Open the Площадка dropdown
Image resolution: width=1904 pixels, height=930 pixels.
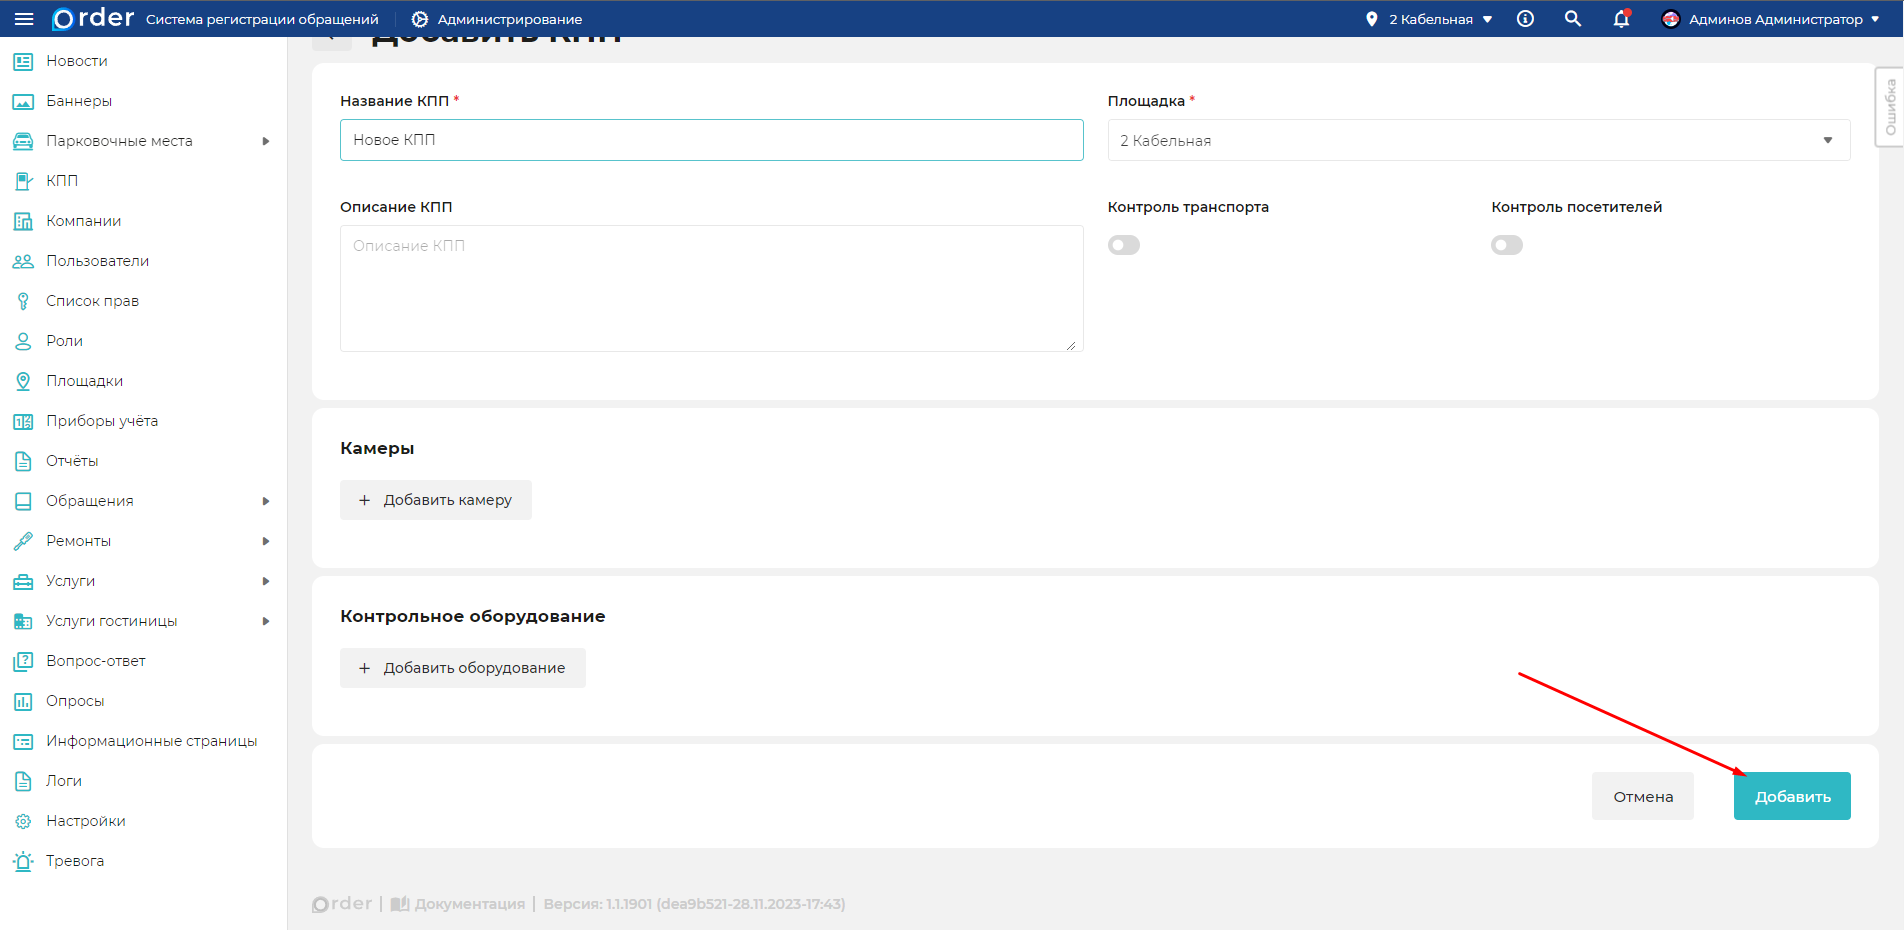click(x=1478, y=141)
